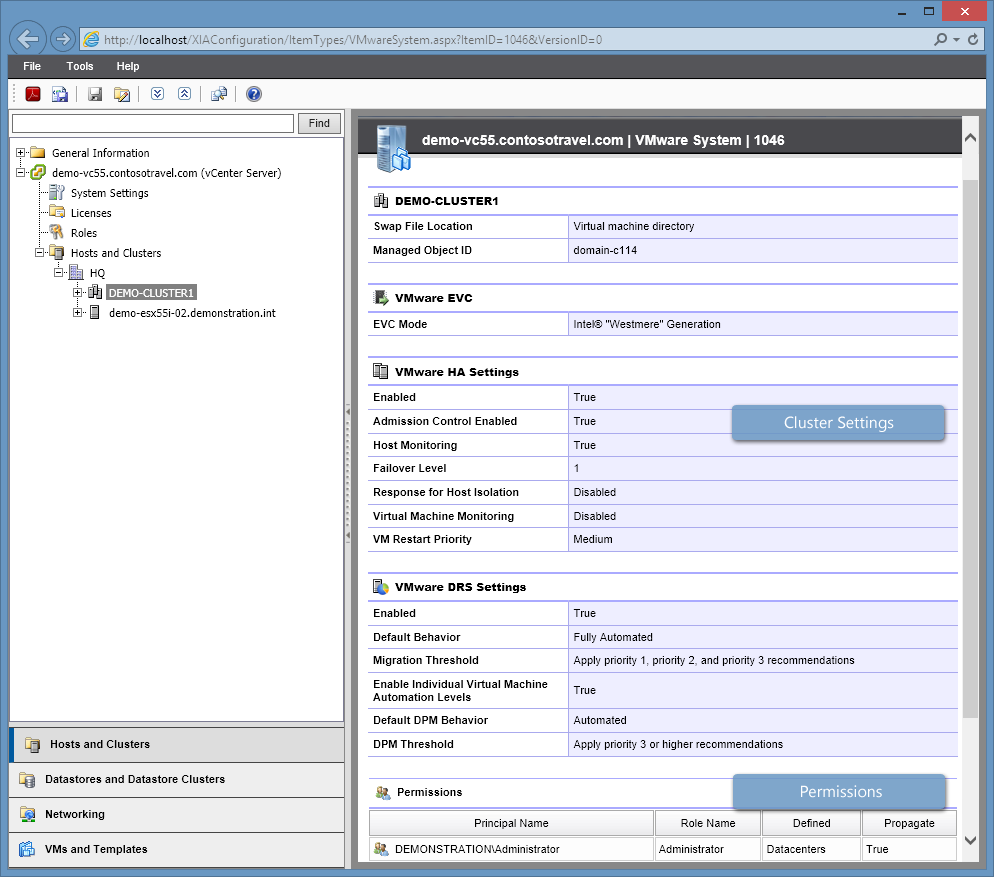This screenshot has width=994, height=877.
Task: Expand all sections using double-up chevron icon
Action: click(184, 93)
